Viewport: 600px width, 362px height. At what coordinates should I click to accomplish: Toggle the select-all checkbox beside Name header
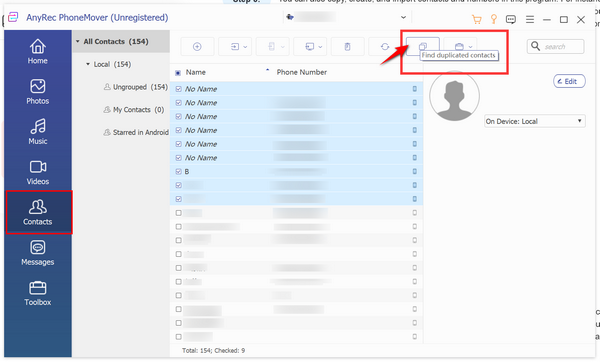click(178, 73)
